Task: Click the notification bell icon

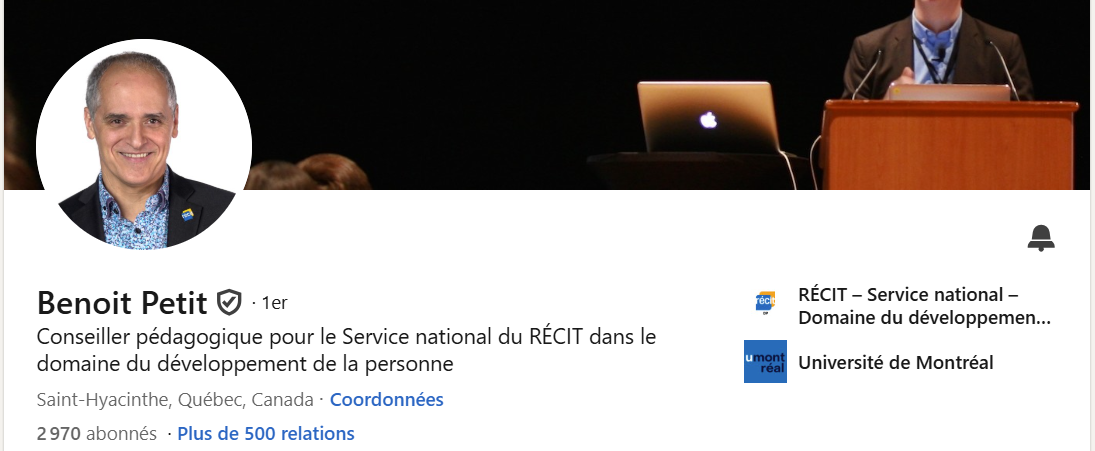Action: (x=1041, y=238)
